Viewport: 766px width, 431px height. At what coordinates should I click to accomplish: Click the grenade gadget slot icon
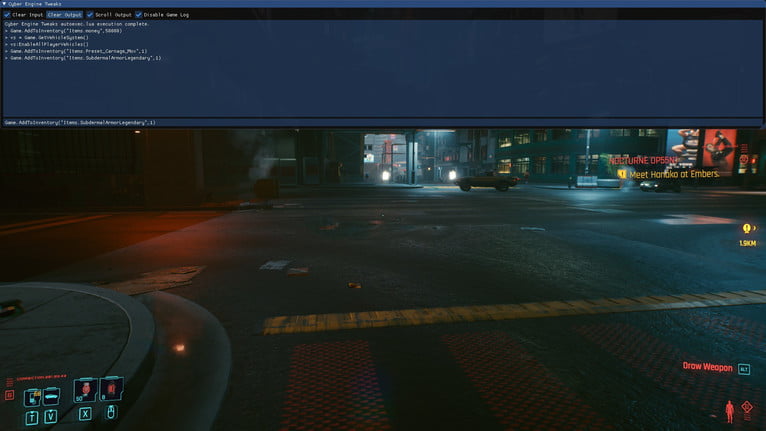pyautogui.click(x=111, y=388)
